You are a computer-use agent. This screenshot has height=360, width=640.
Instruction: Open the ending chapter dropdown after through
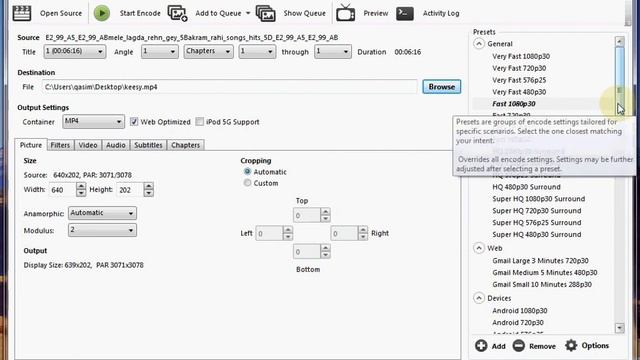click(x=333, y=51)
